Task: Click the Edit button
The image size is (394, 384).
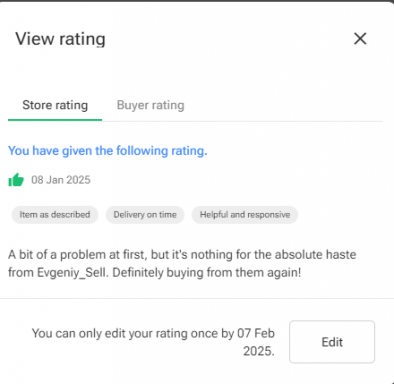Action: (332, 342)
